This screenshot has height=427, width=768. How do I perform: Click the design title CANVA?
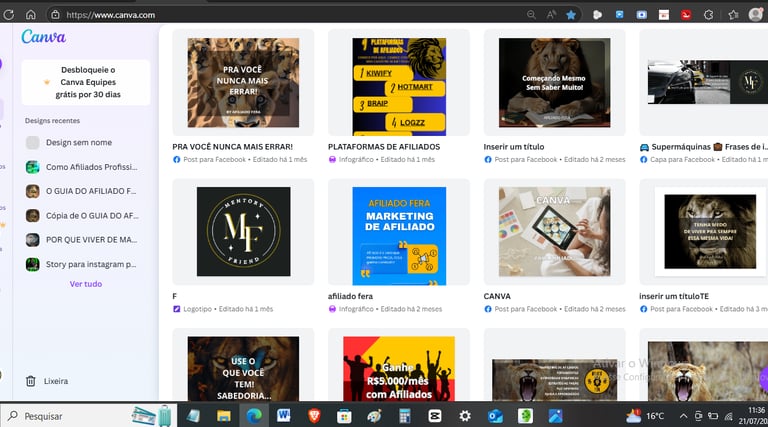coord(497,296)
